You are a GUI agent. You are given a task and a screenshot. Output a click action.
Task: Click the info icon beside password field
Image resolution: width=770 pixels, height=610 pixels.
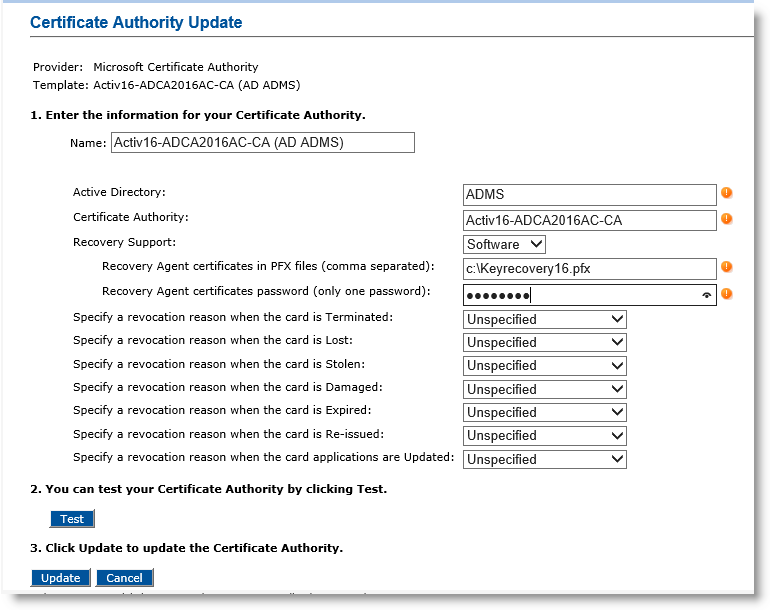click(727, 294)
